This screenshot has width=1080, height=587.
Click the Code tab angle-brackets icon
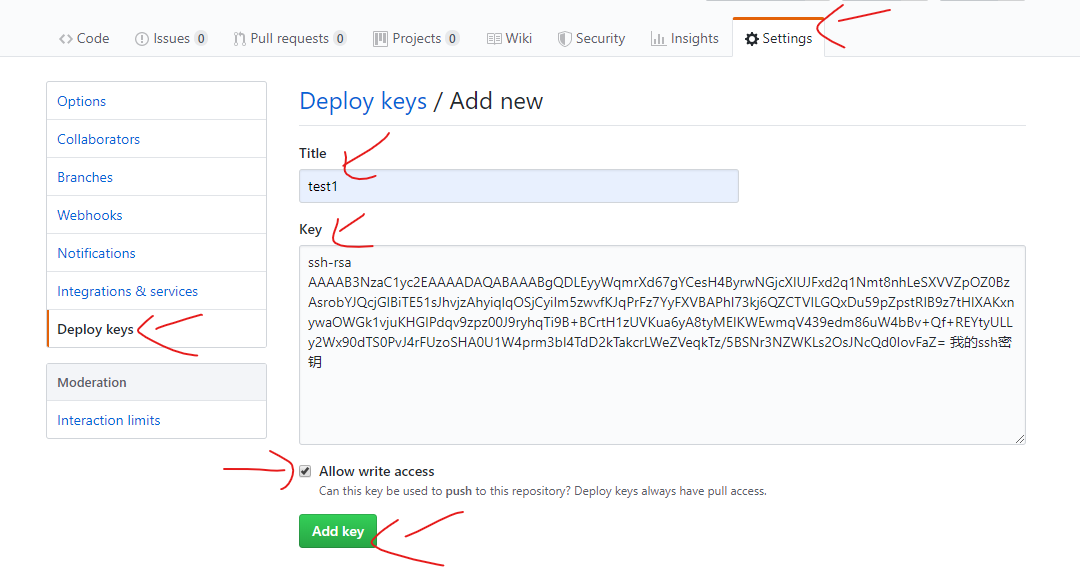click(x=65, y=39)
